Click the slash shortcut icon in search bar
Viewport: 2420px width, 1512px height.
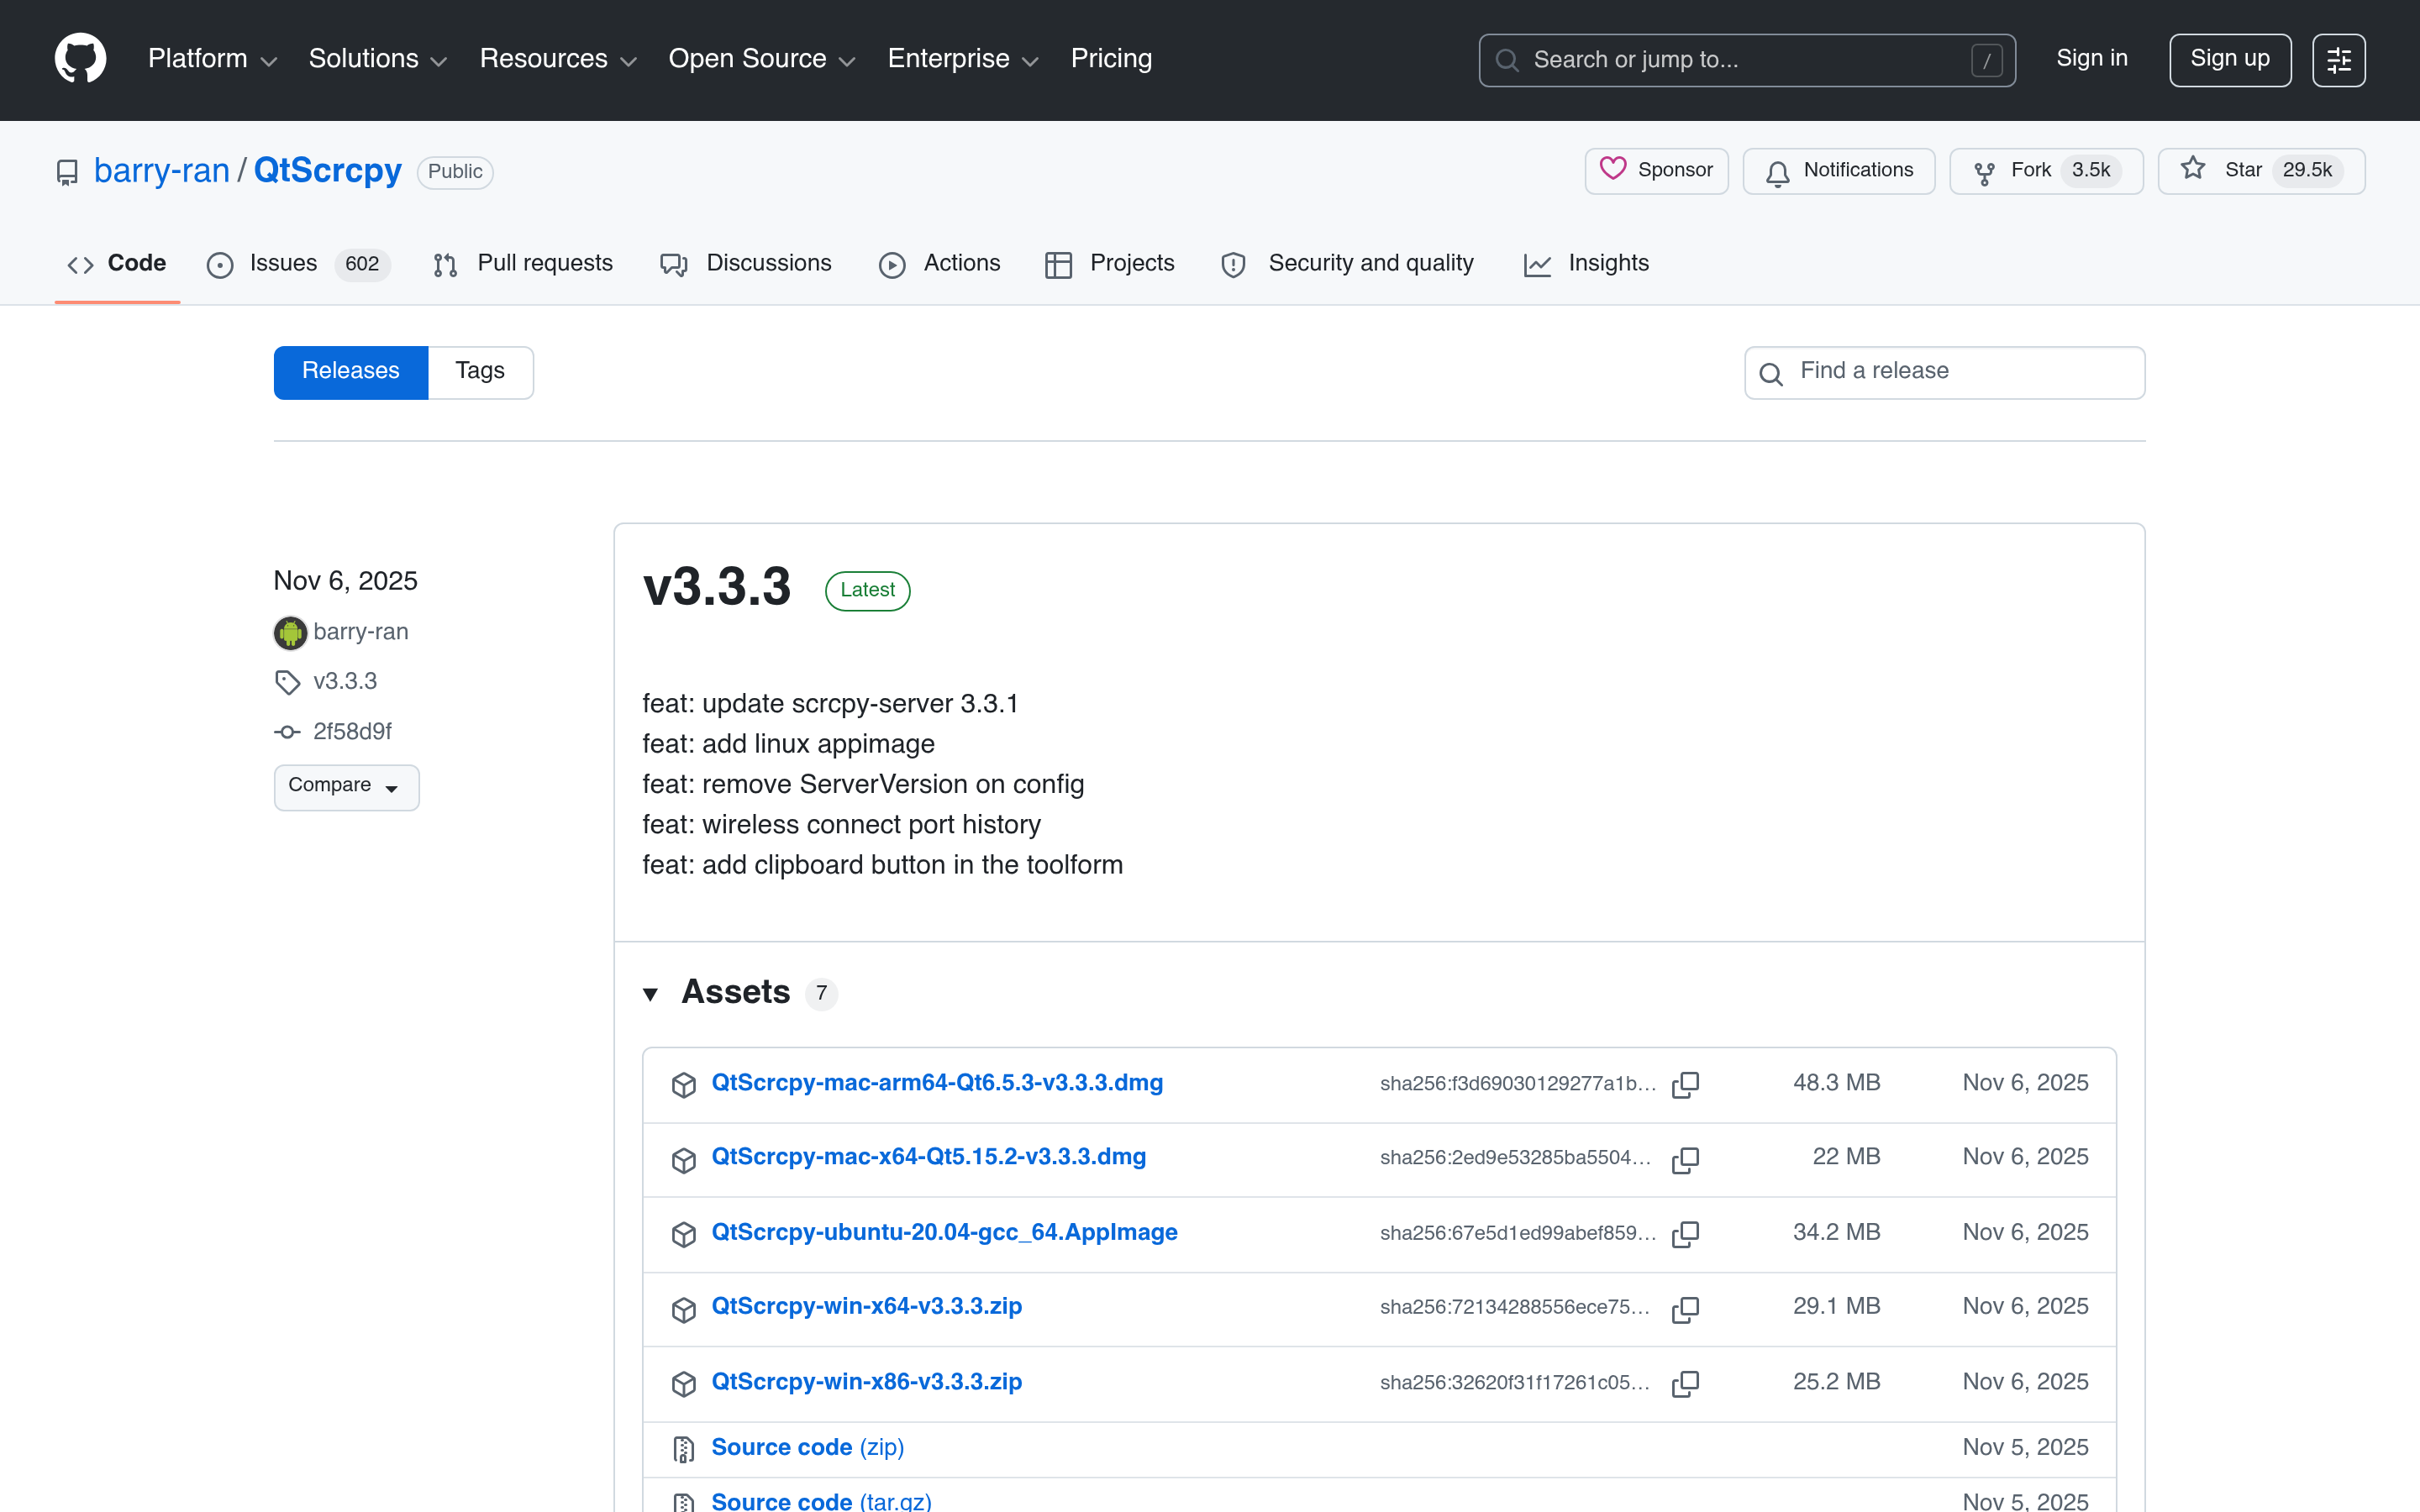click(1986, 60)
